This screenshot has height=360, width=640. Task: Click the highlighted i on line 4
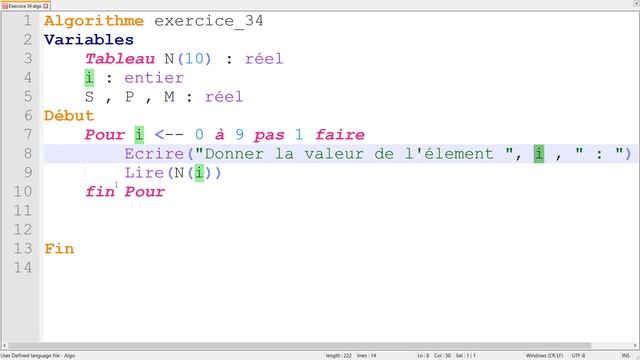pos(89,78)
